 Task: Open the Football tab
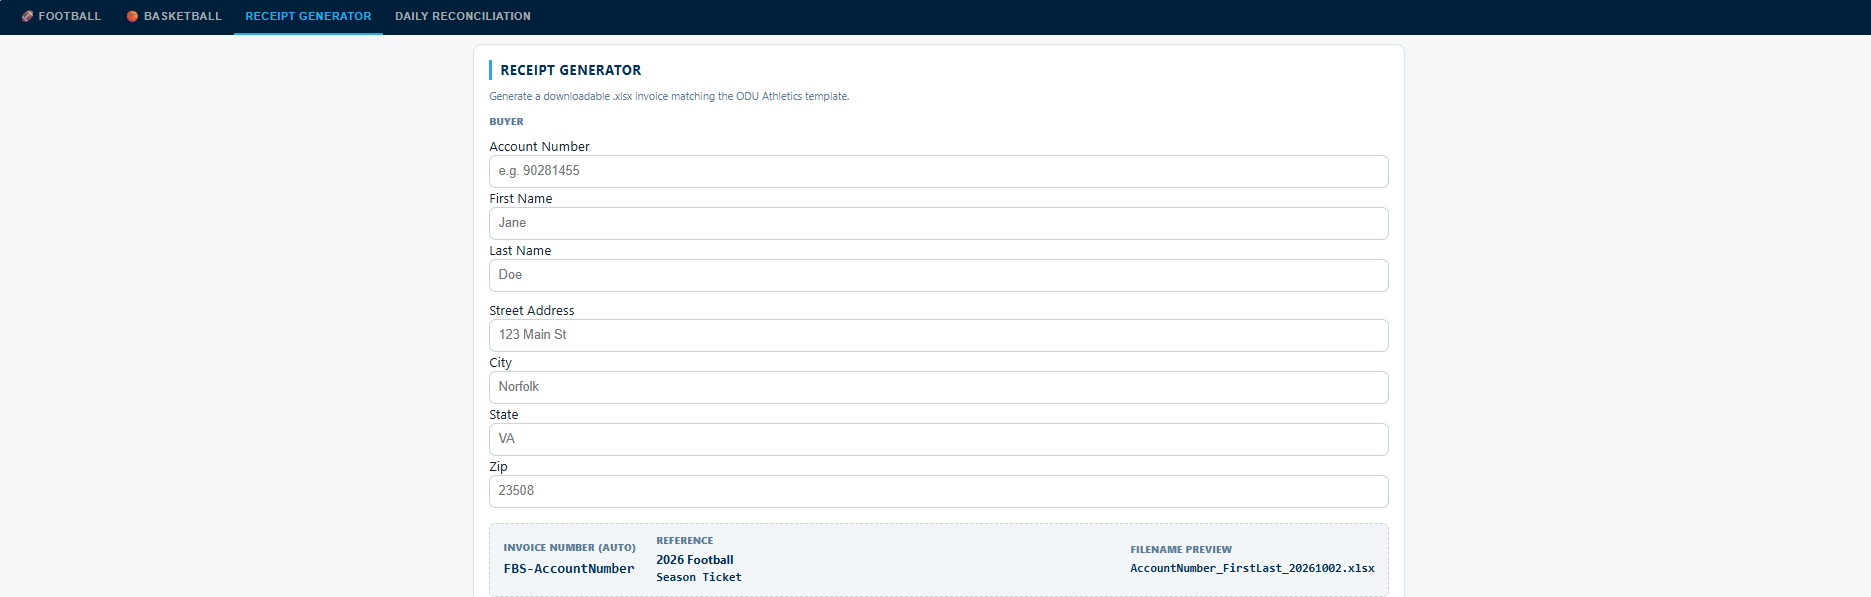tap(62, 16)
